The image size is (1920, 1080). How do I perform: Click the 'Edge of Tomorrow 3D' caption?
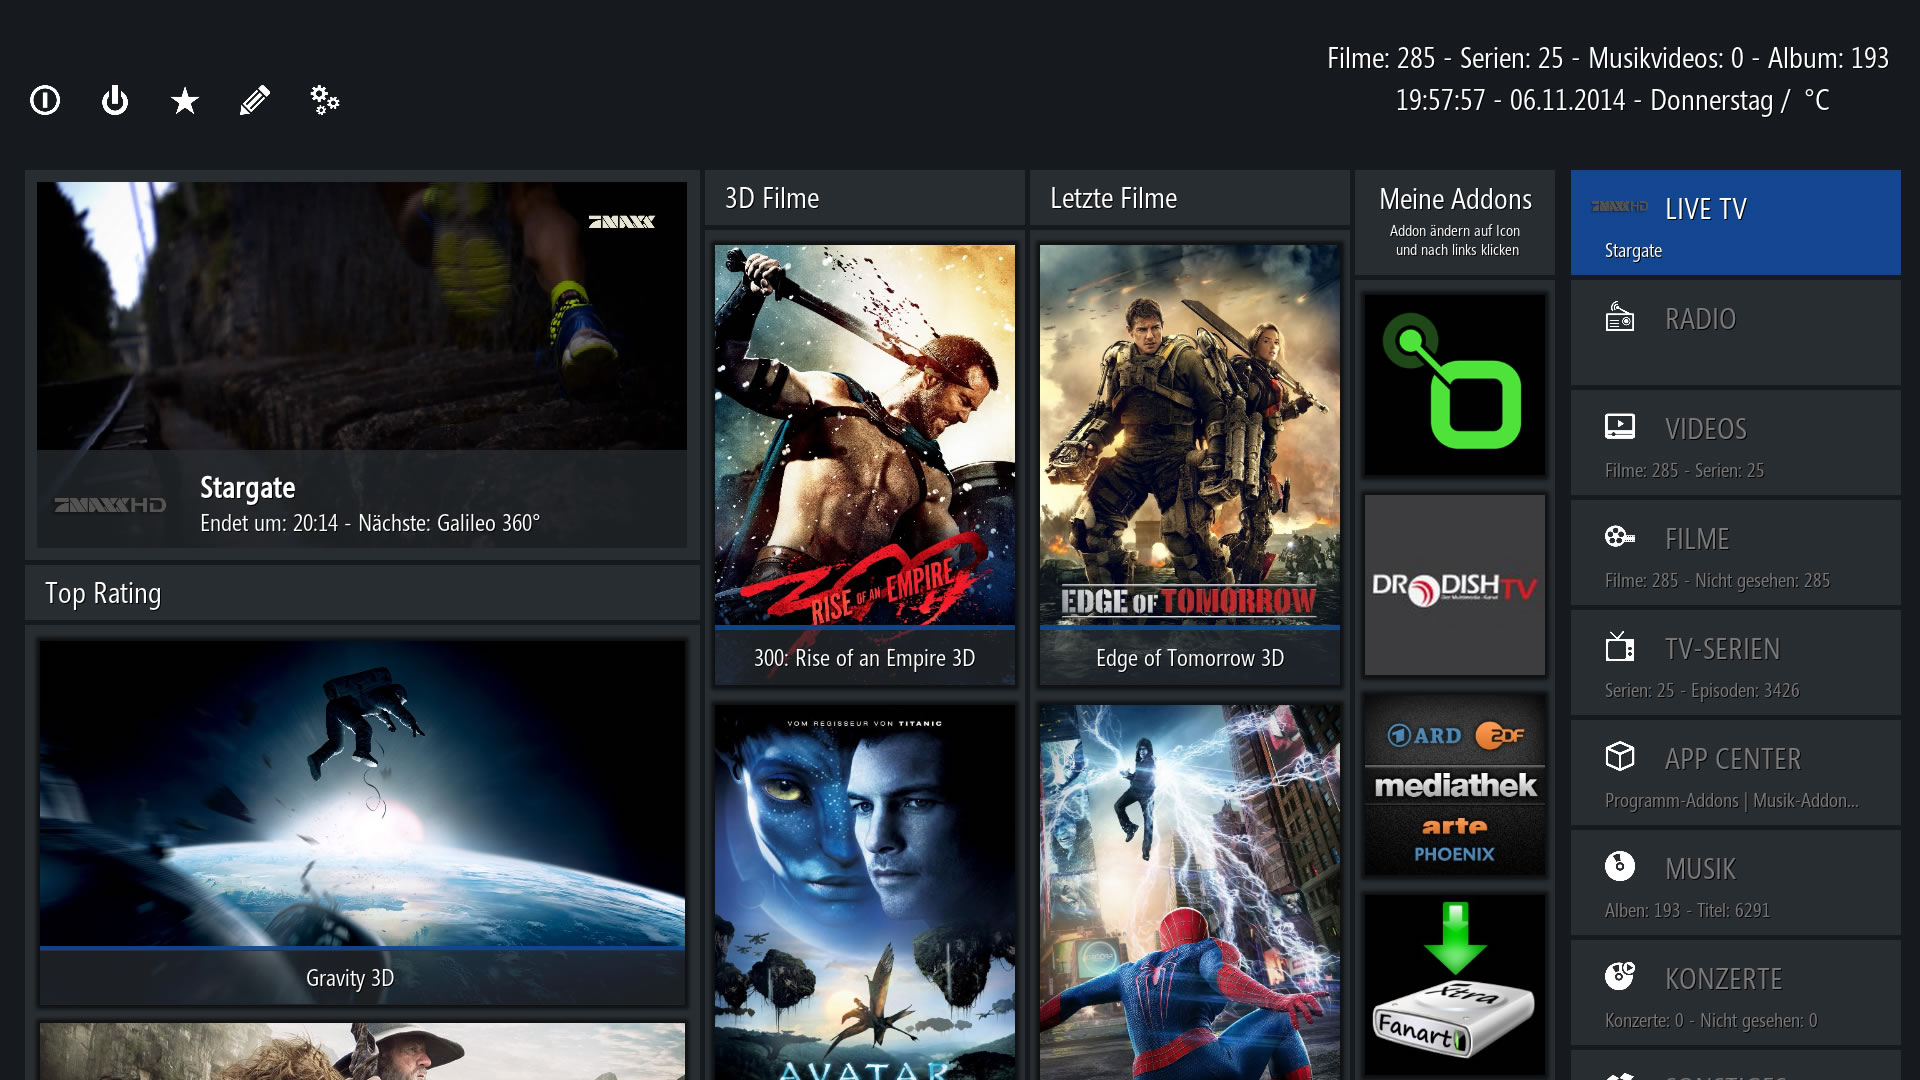pyautogui.click(x=1190, y=658)
